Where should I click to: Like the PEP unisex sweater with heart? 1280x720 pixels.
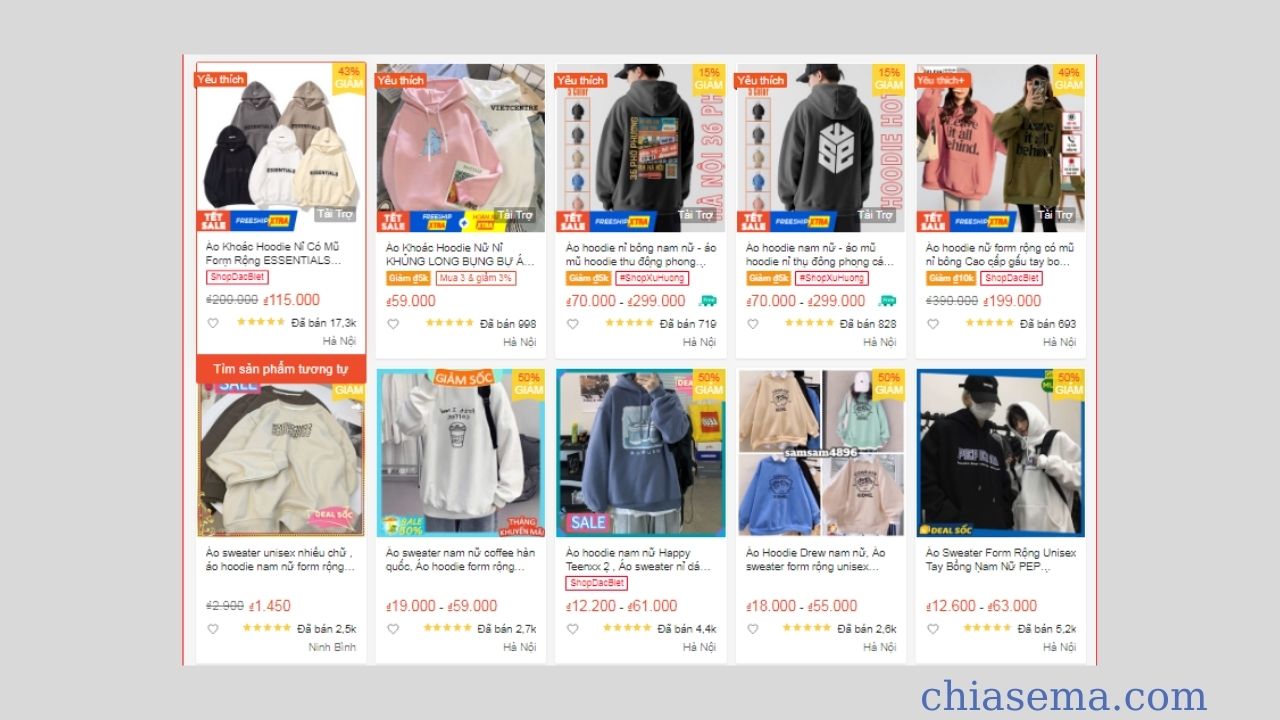932,629
